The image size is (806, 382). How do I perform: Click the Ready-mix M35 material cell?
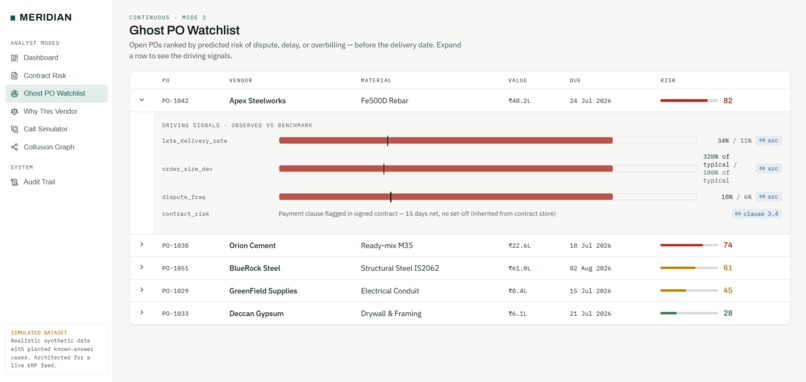(387, 245)
